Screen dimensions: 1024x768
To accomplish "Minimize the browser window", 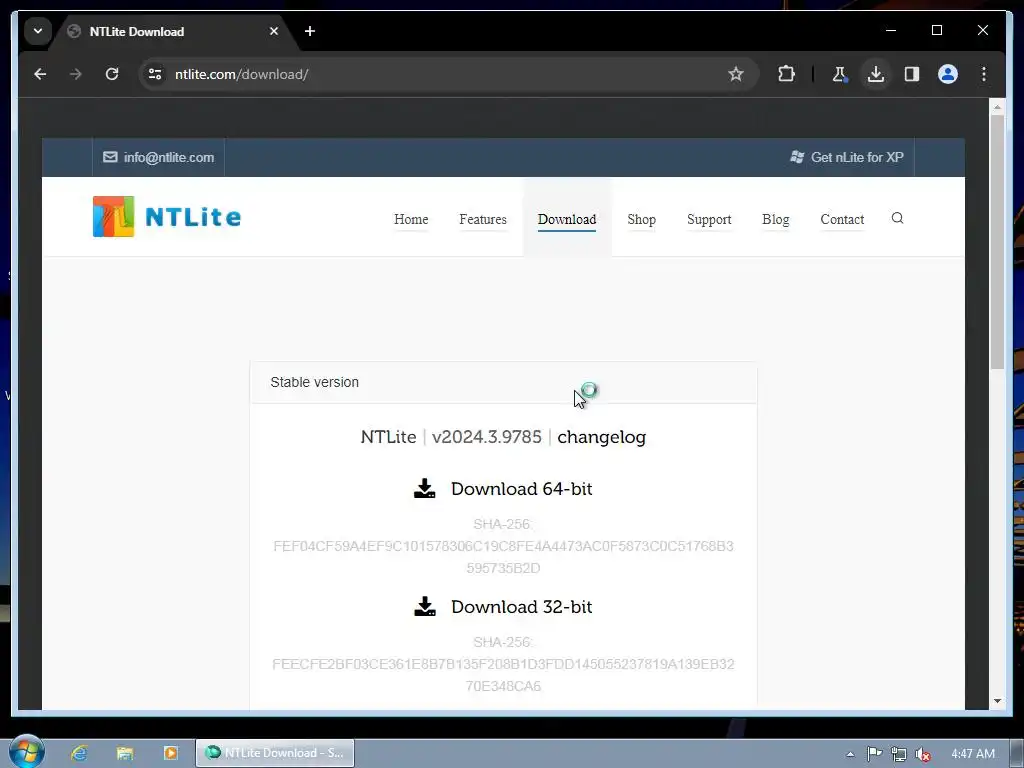I will click(x=891, y=31).
